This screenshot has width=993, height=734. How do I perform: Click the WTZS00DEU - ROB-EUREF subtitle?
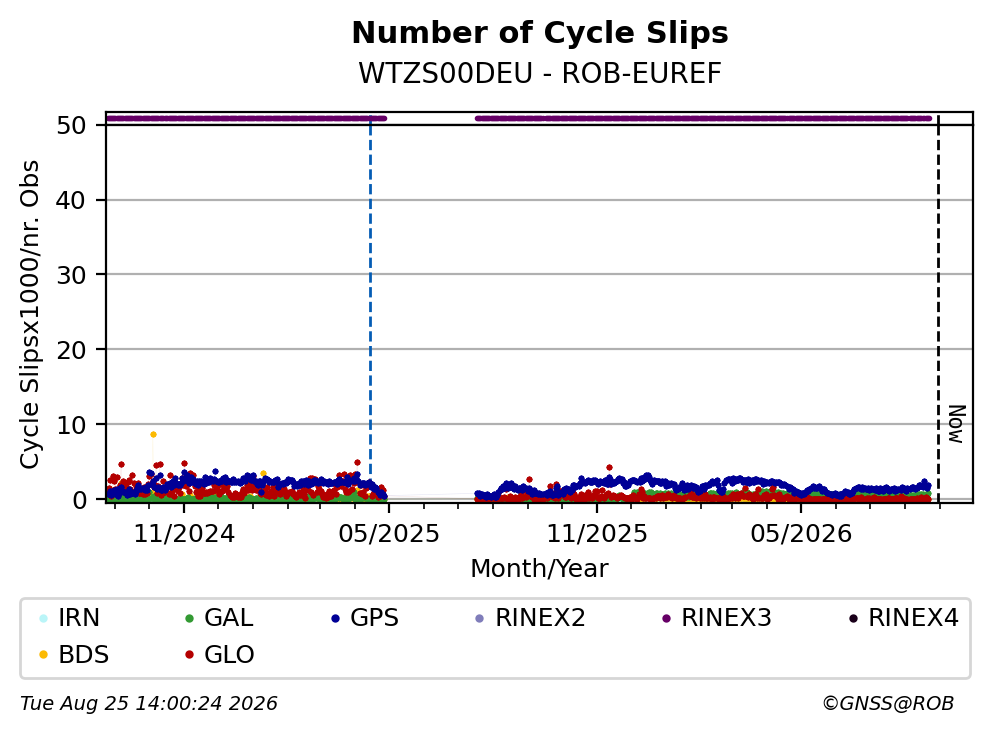(540, 73)
